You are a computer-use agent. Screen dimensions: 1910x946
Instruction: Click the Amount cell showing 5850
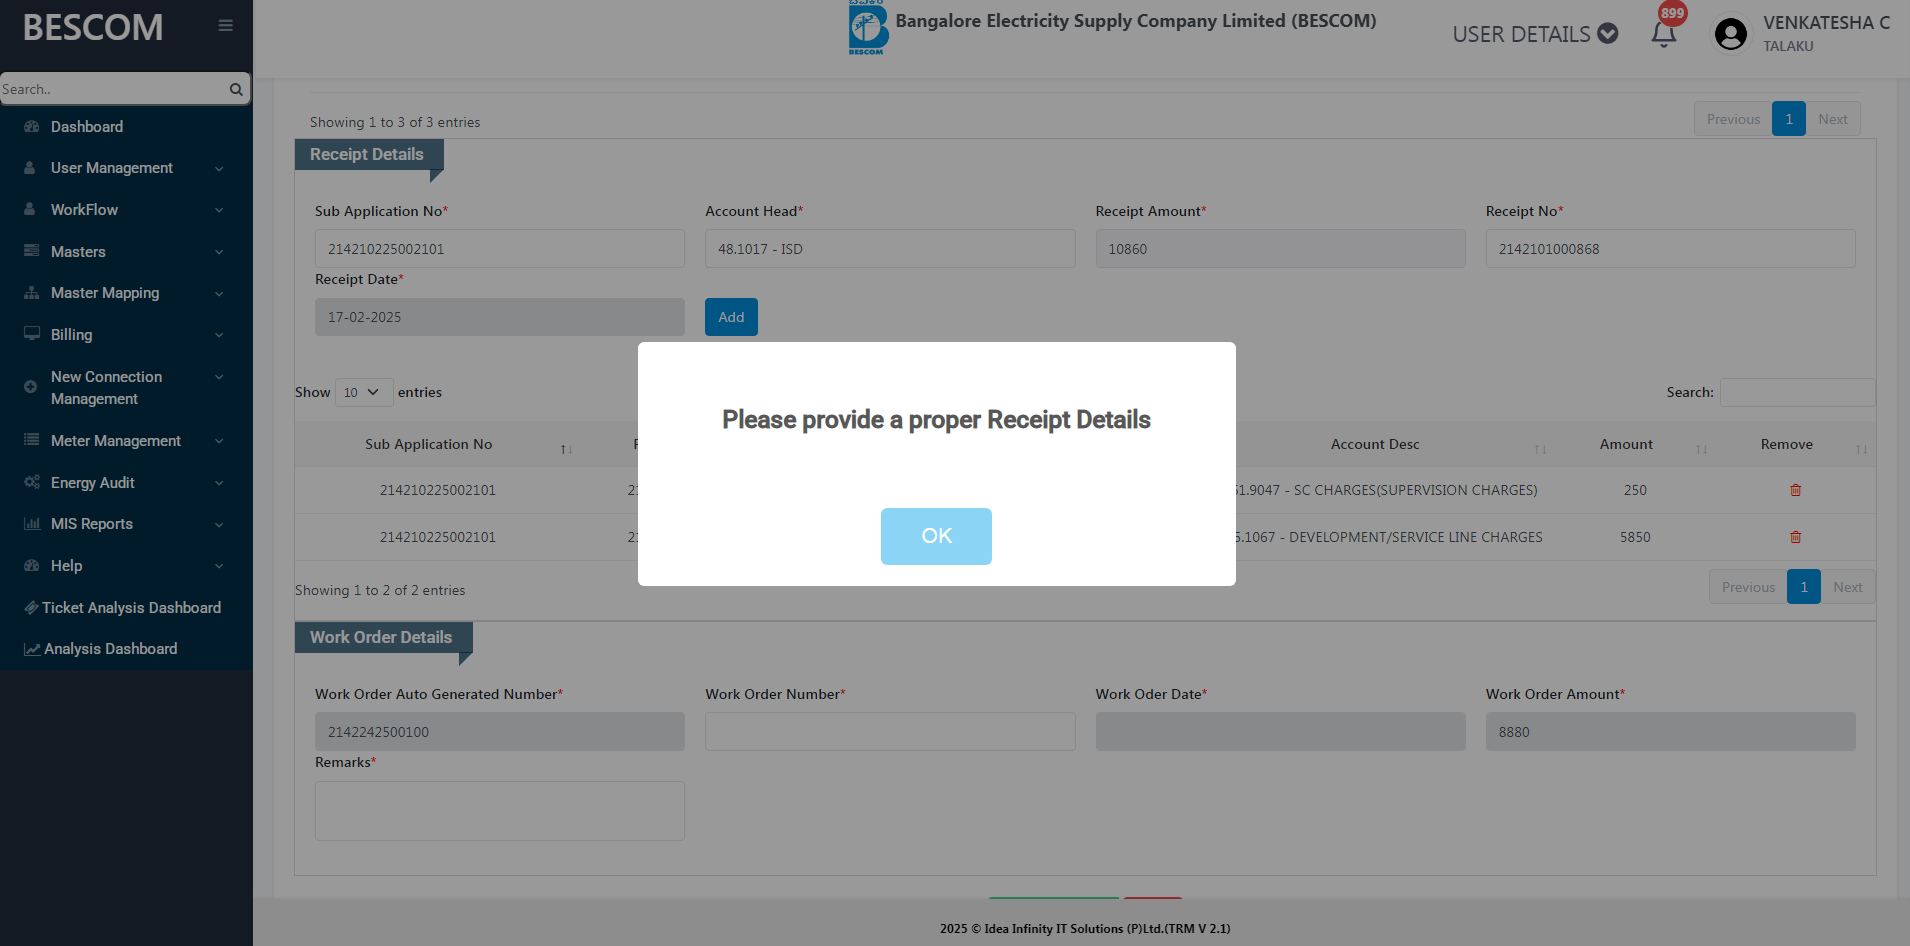pyautogui.click(x=1635, y=537)
